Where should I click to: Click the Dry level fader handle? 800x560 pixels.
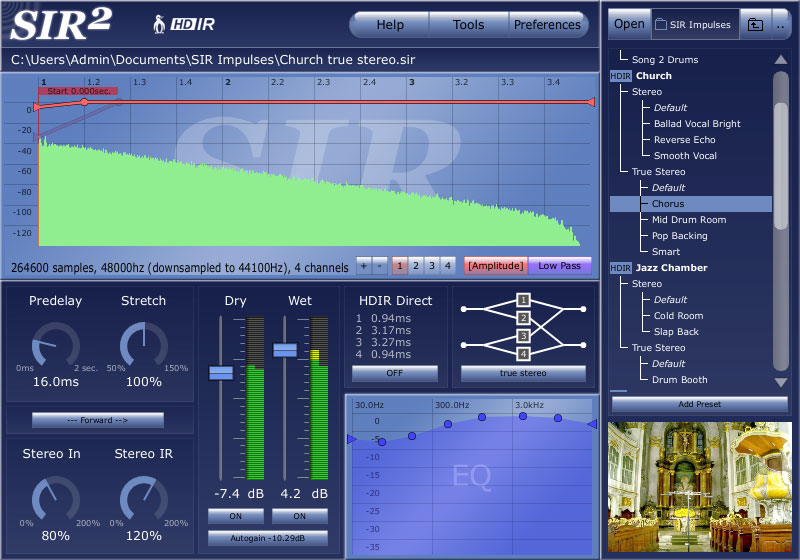click(x=221, y=372)
